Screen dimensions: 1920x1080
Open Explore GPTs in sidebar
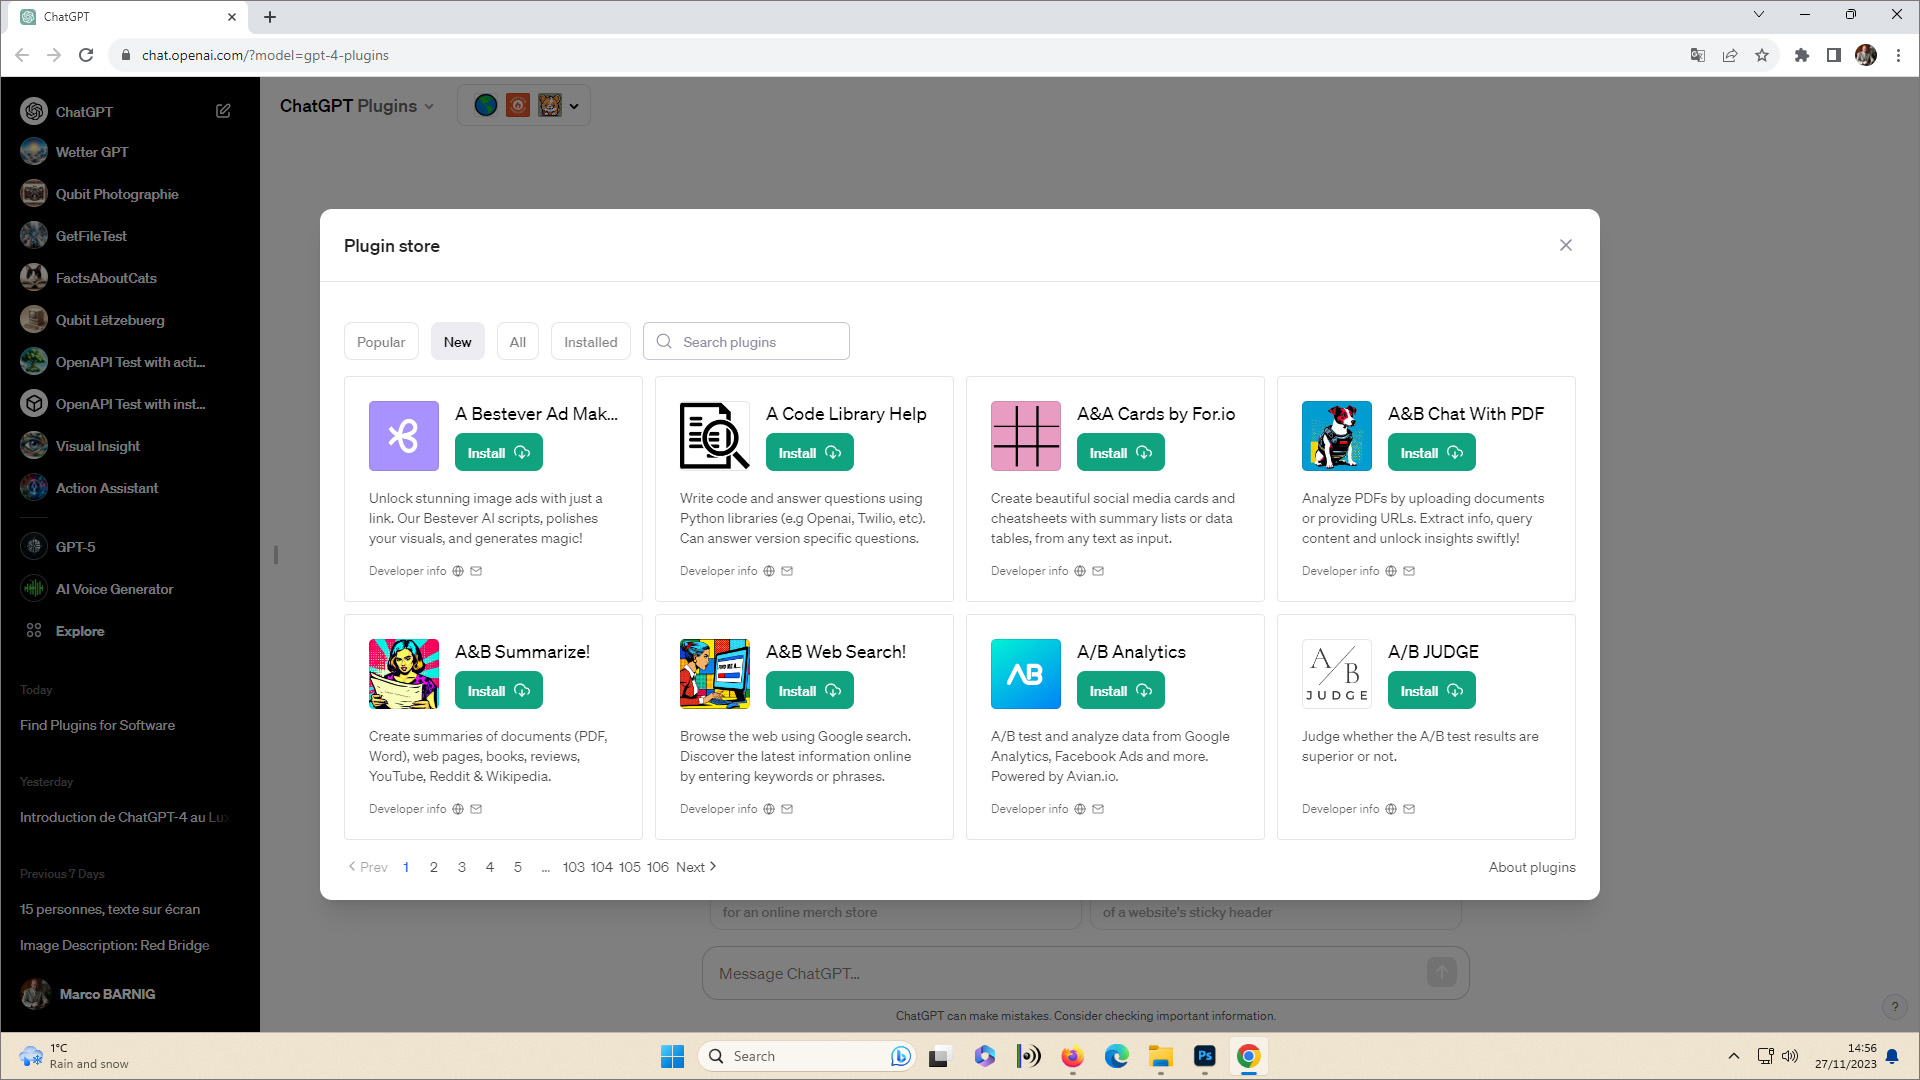(x=80, y=631)
